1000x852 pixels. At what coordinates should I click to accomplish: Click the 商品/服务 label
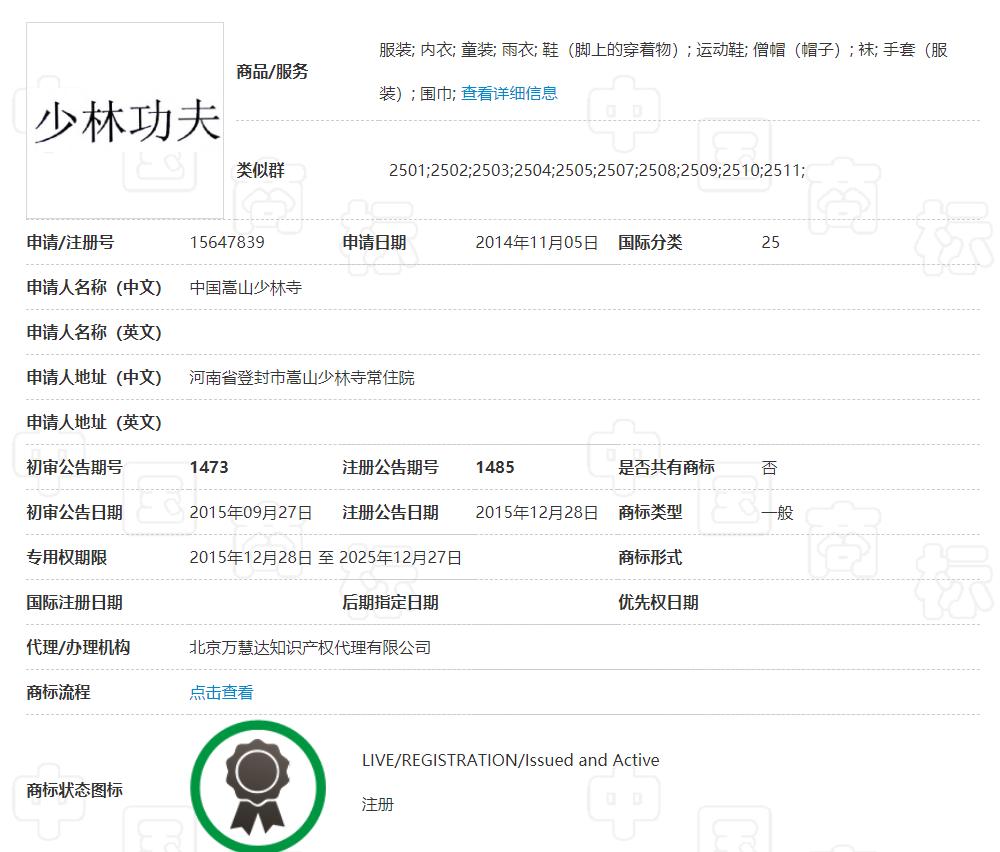click(272, 71)
